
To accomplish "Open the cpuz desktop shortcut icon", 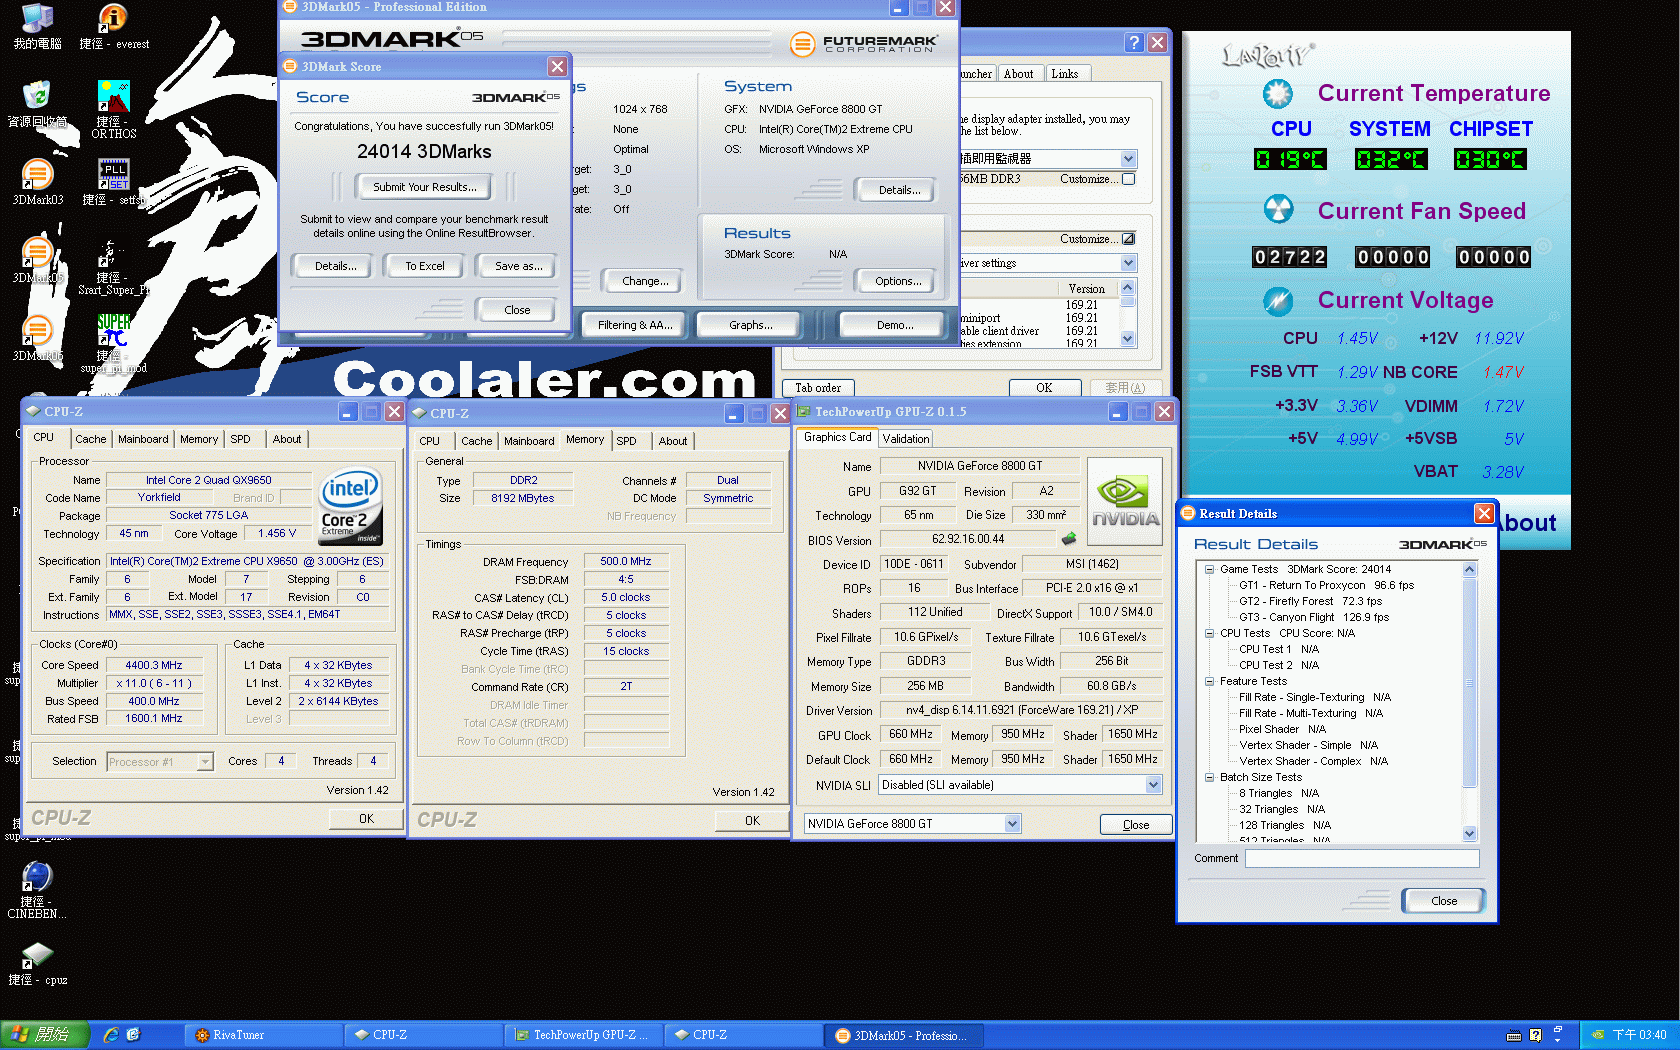I will (37, 963).
